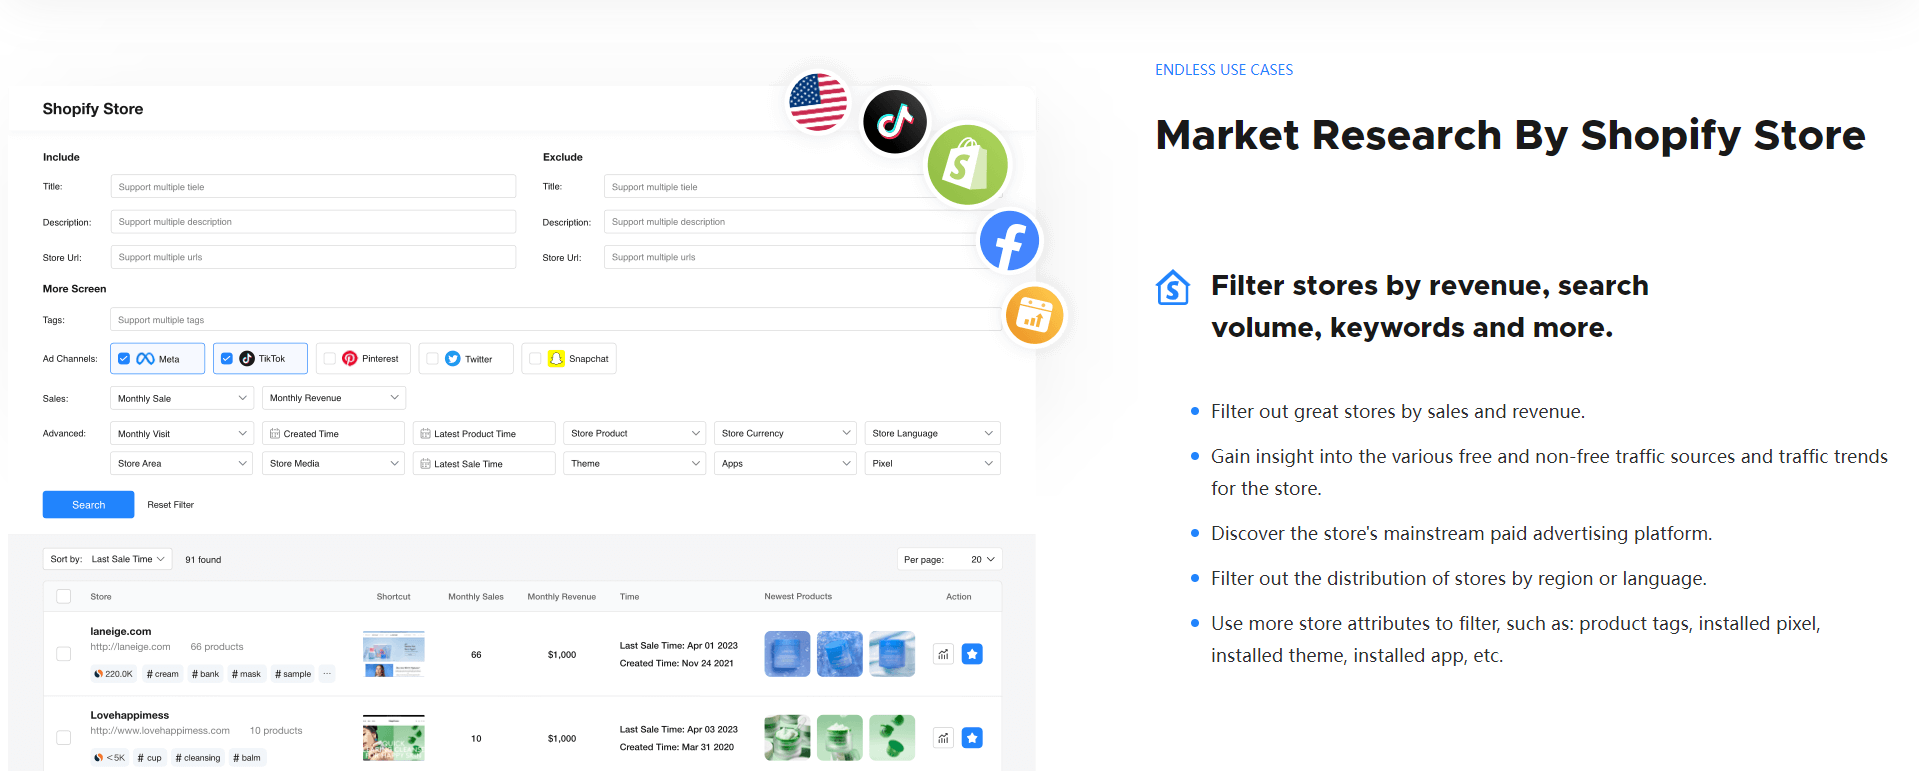Open the Store Currency dropdown
The height and width of the screenshot is (771, 1919).
786,433
